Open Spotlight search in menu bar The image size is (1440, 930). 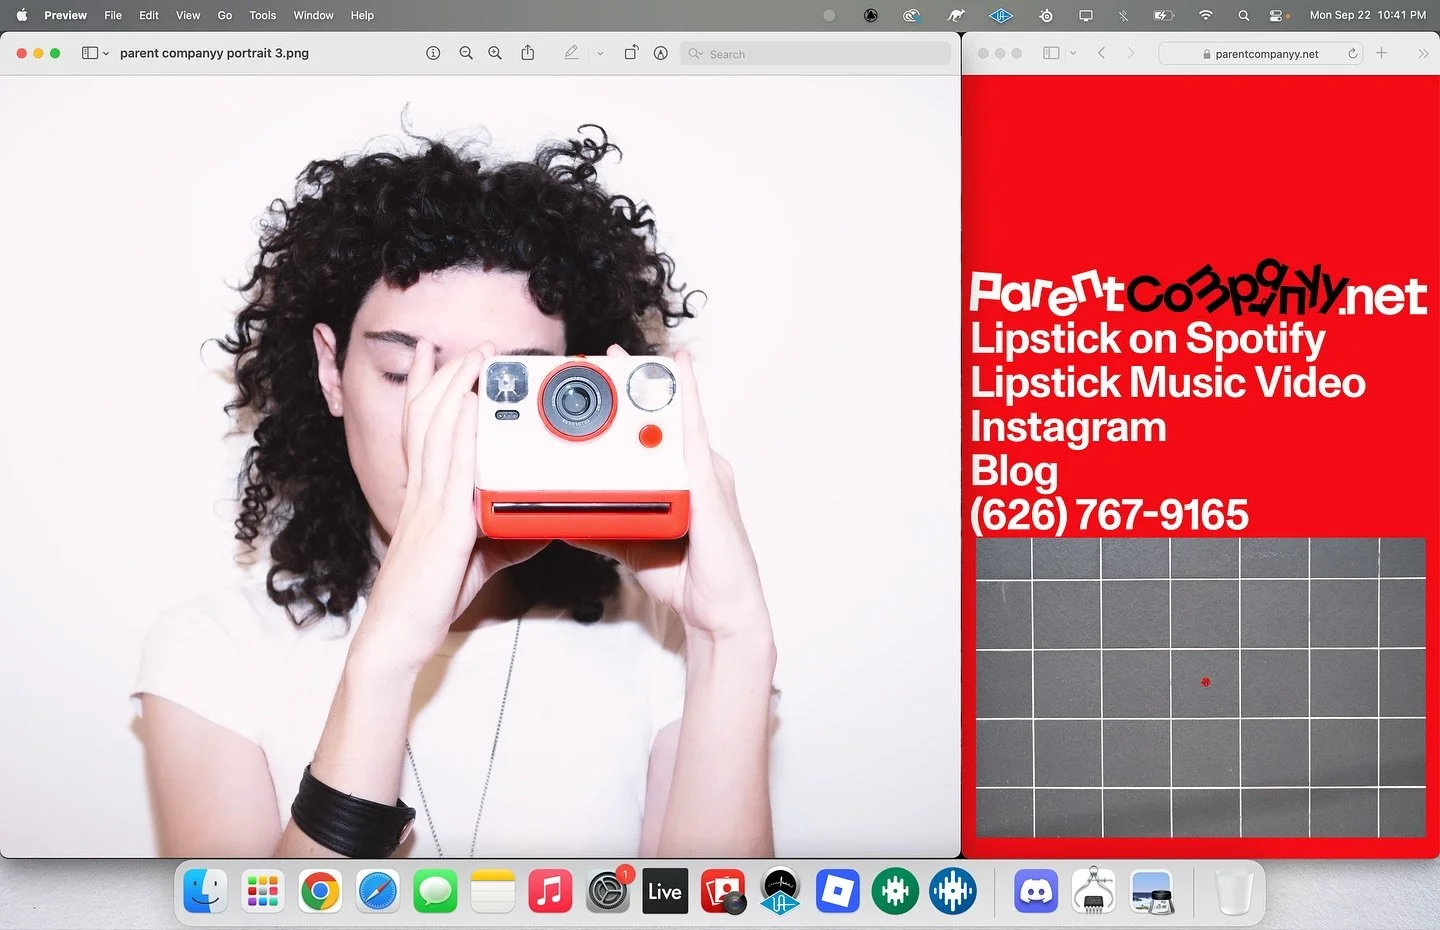pyautogui.click(x=1243, y=15)
